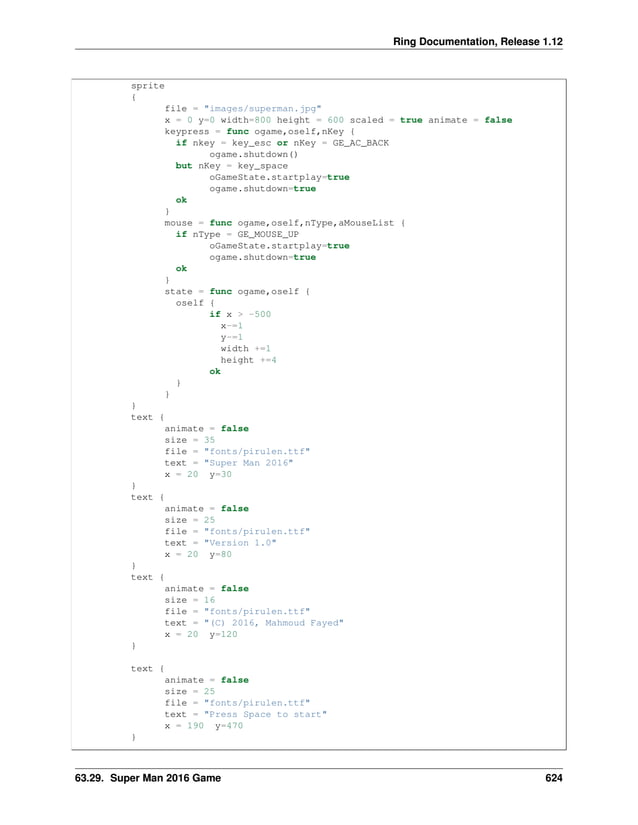Click the line 'state = func ogame,oself {'

click(x=237, y=291)
